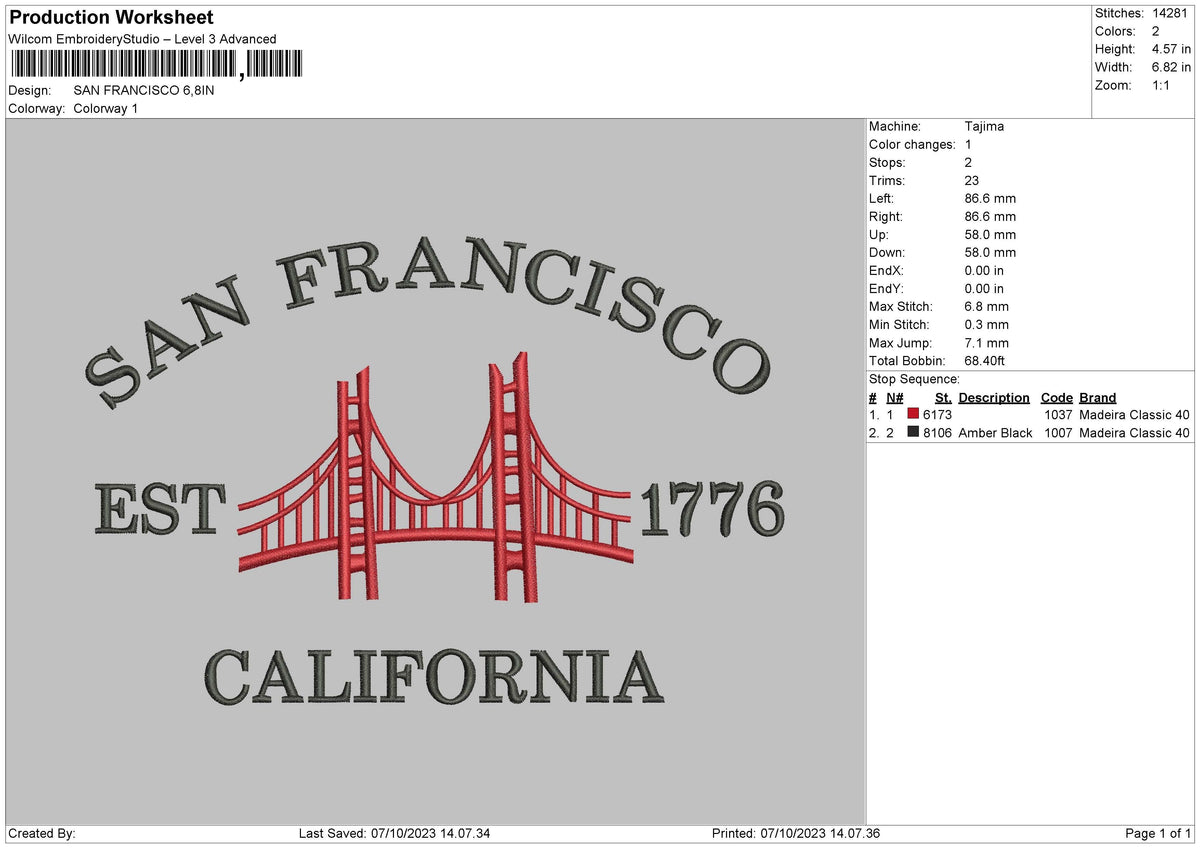This screenshot has width=1200, height=848.
Task: Click the Machine value 'Tajima'
Action: tap(984, 126)
